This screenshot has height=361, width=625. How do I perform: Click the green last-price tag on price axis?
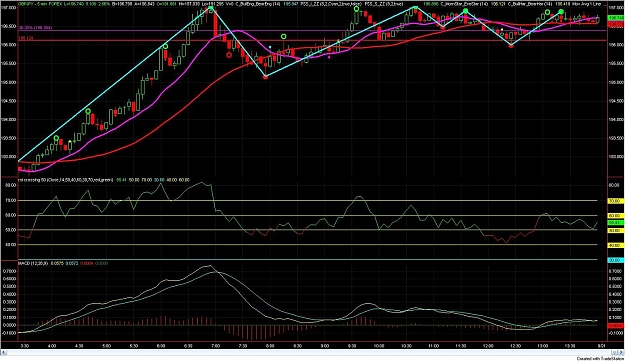tap(615, 18)
